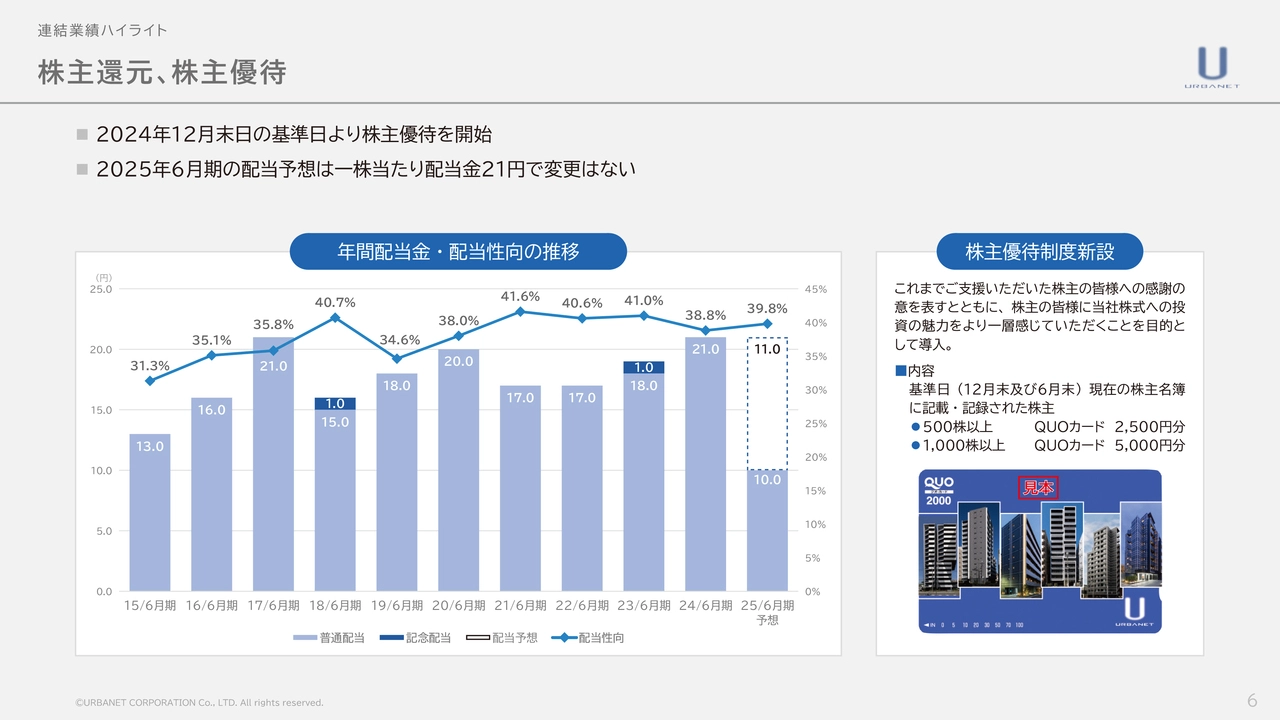Viewport: 1280px width, 720px height.
Task: Click the 16/6月期 bar labeled 16.0
Action: click(x=212, y=494)
